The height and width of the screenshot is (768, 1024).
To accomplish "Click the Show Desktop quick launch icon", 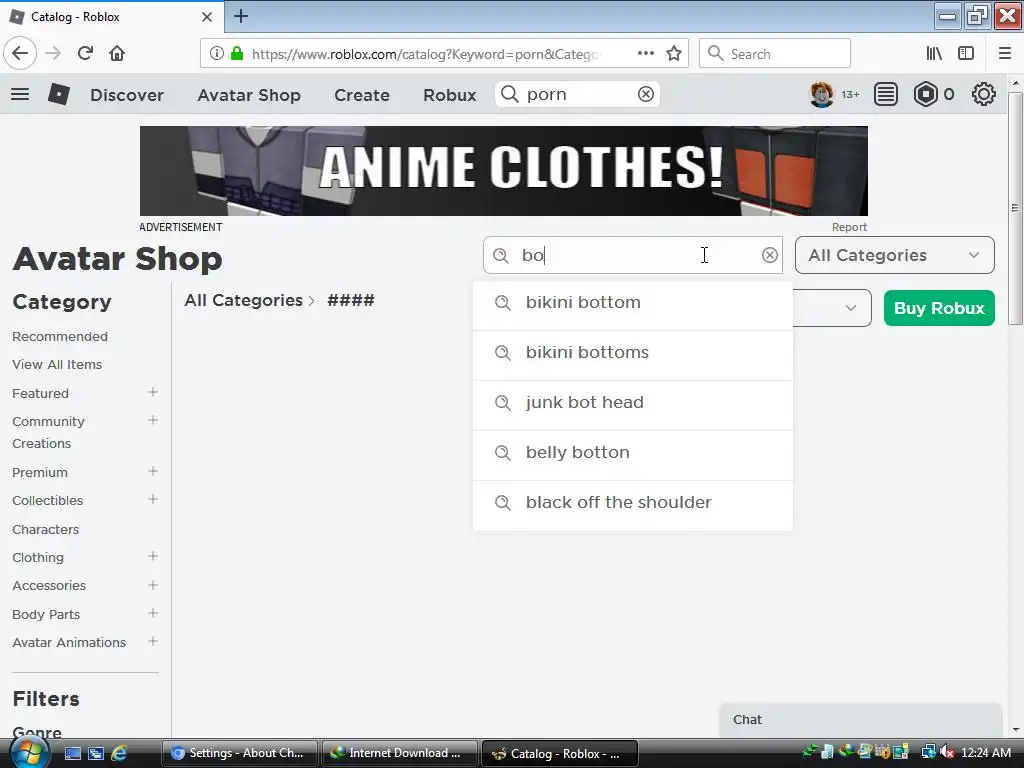I will [x=72, y=753].
